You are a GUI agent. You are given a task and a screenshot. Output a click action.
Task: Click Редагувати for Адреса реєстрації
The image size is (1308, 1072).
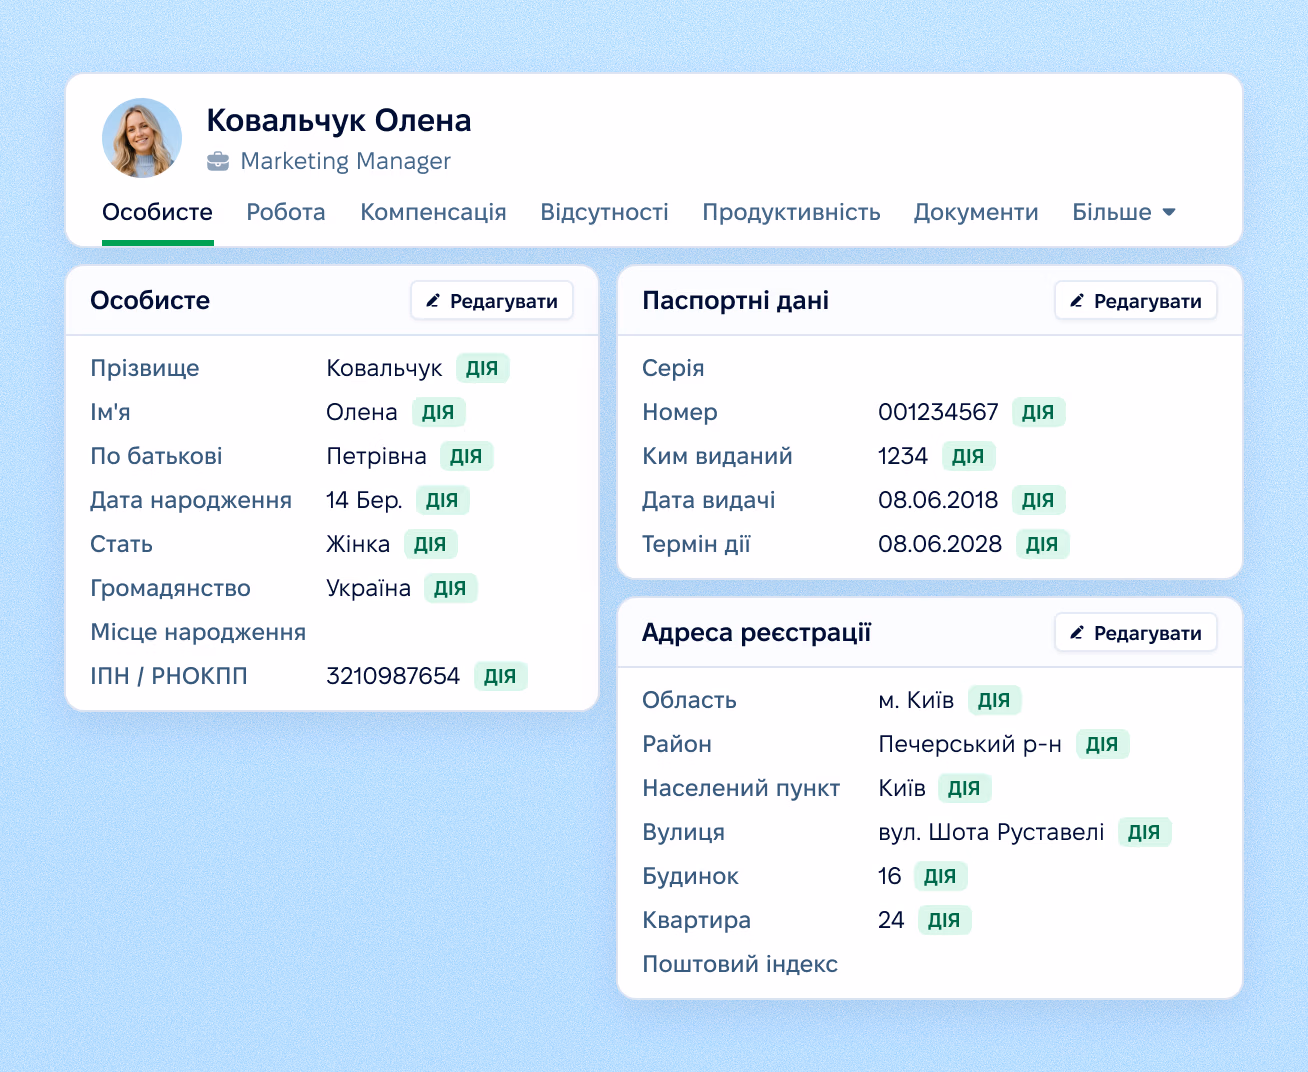click(1136, 633)
